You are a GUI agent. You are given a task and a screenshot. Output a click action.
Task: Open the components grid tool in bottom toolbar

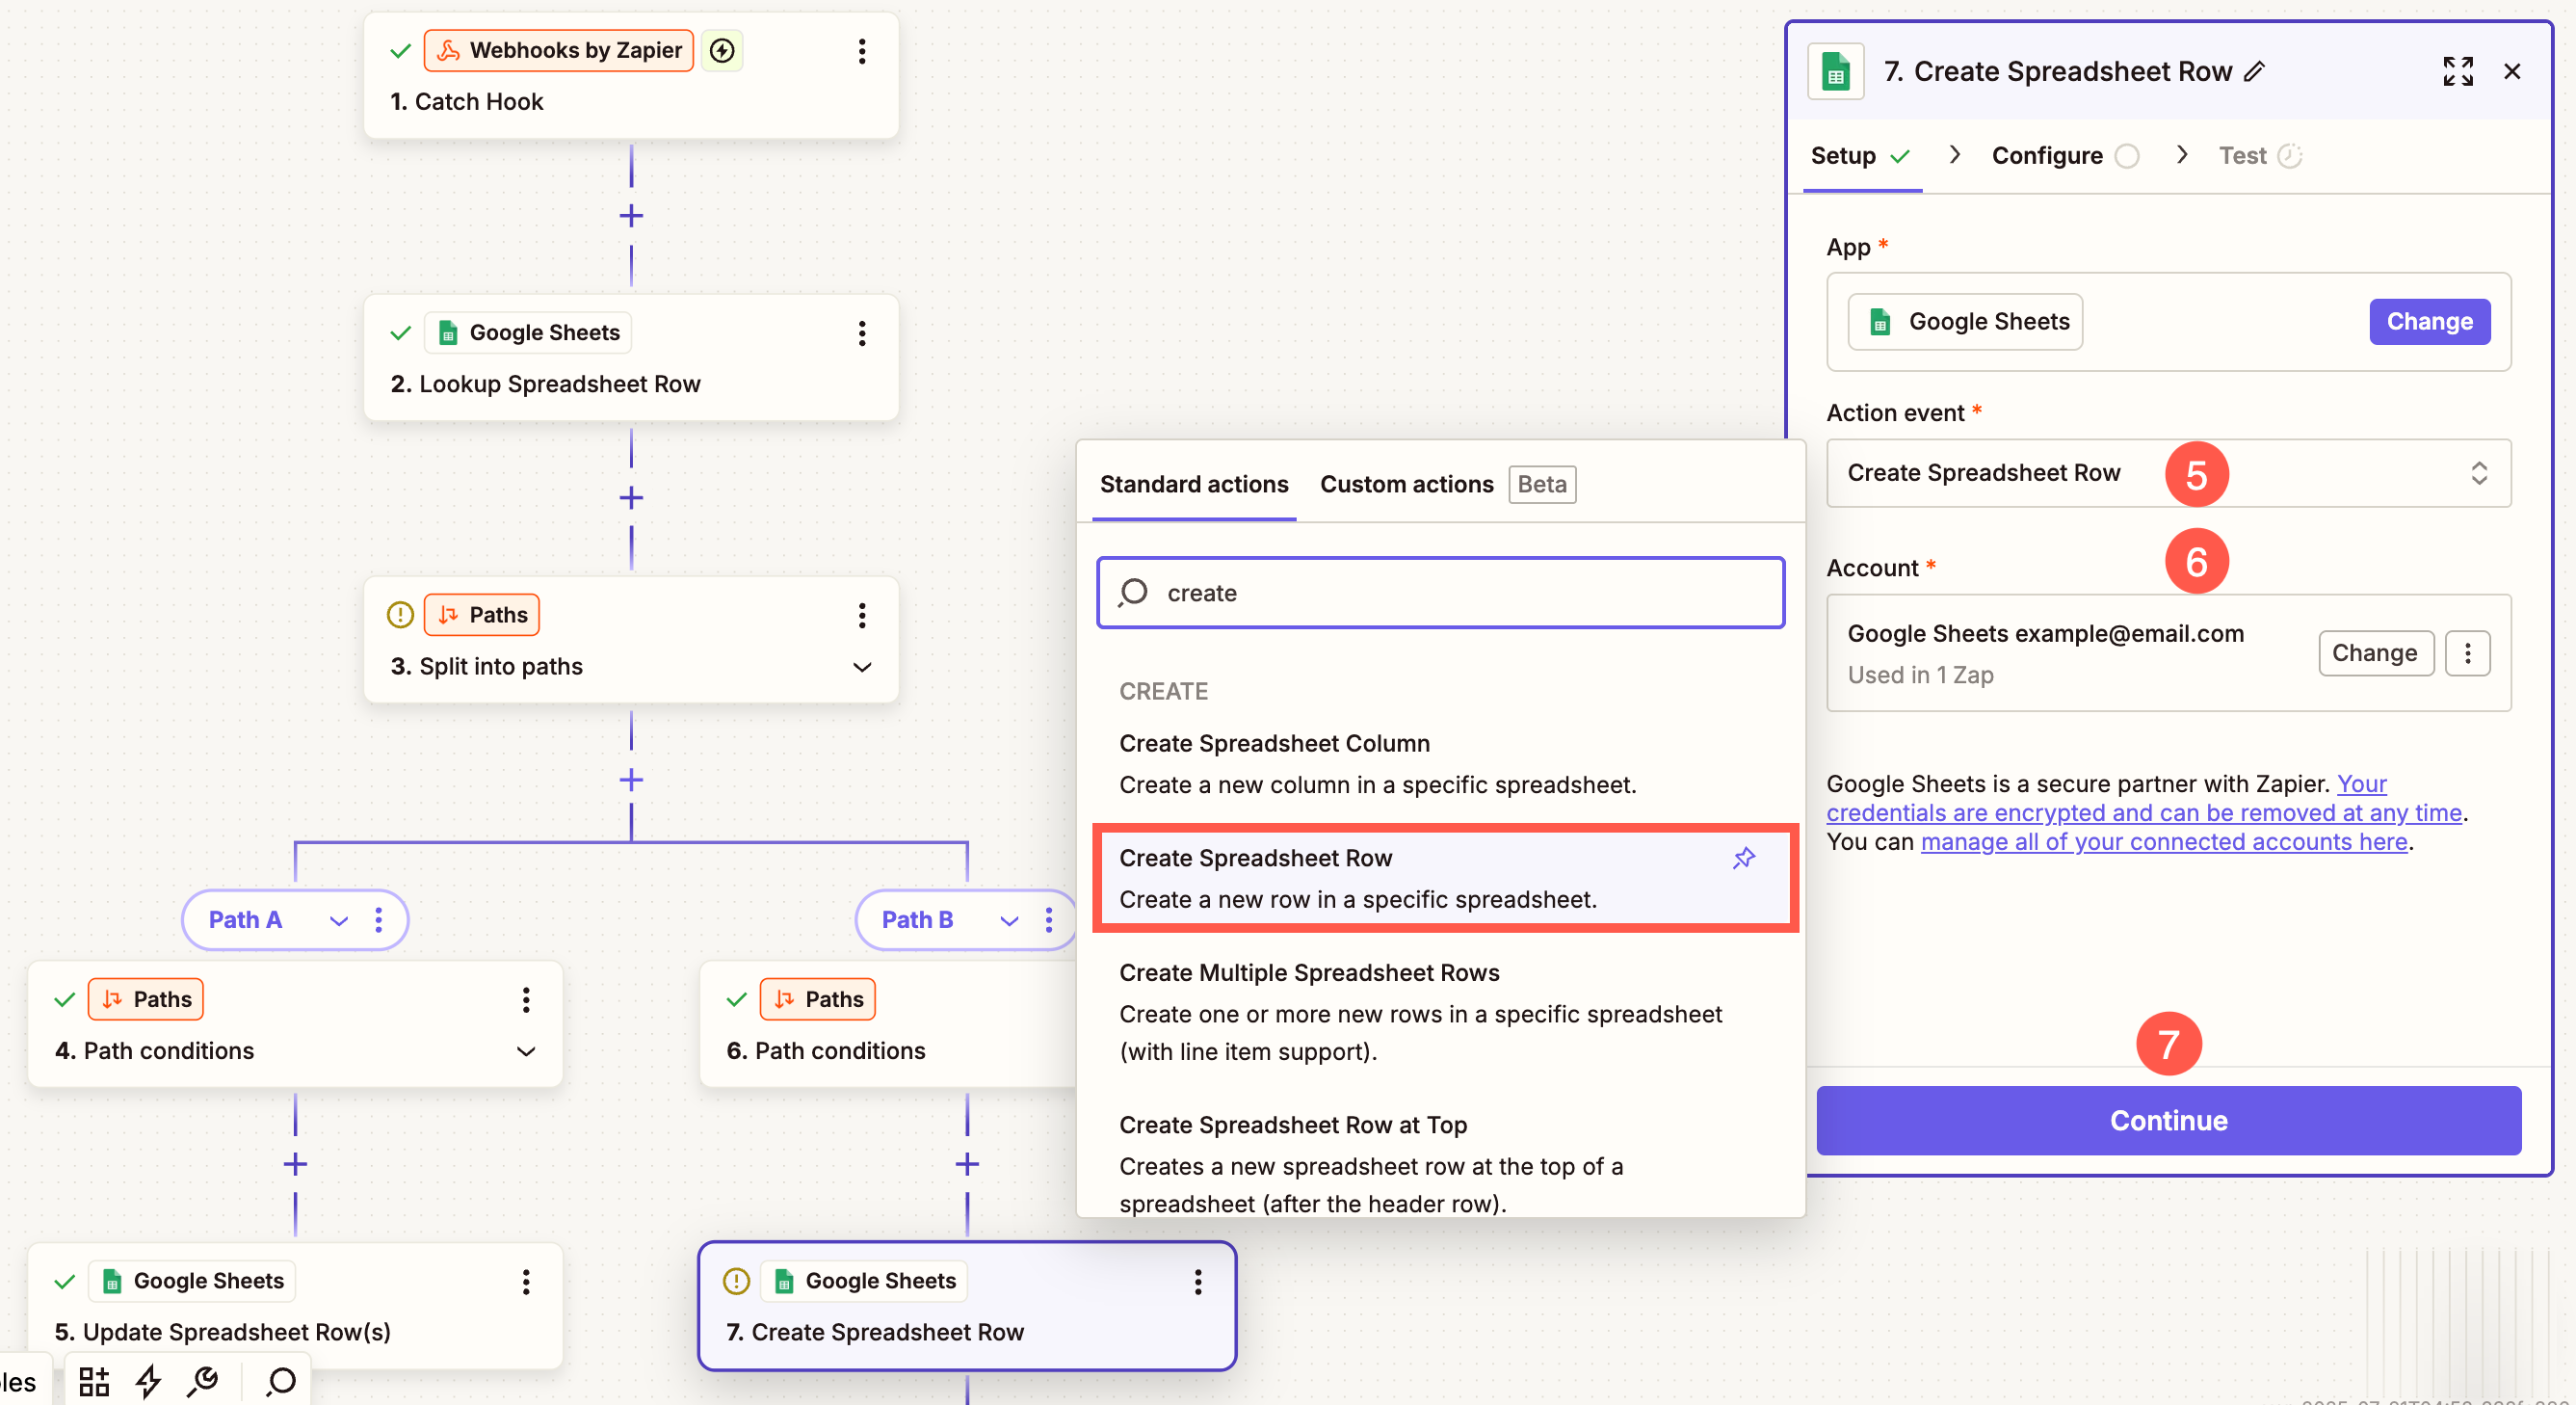tap(94, 1381)
